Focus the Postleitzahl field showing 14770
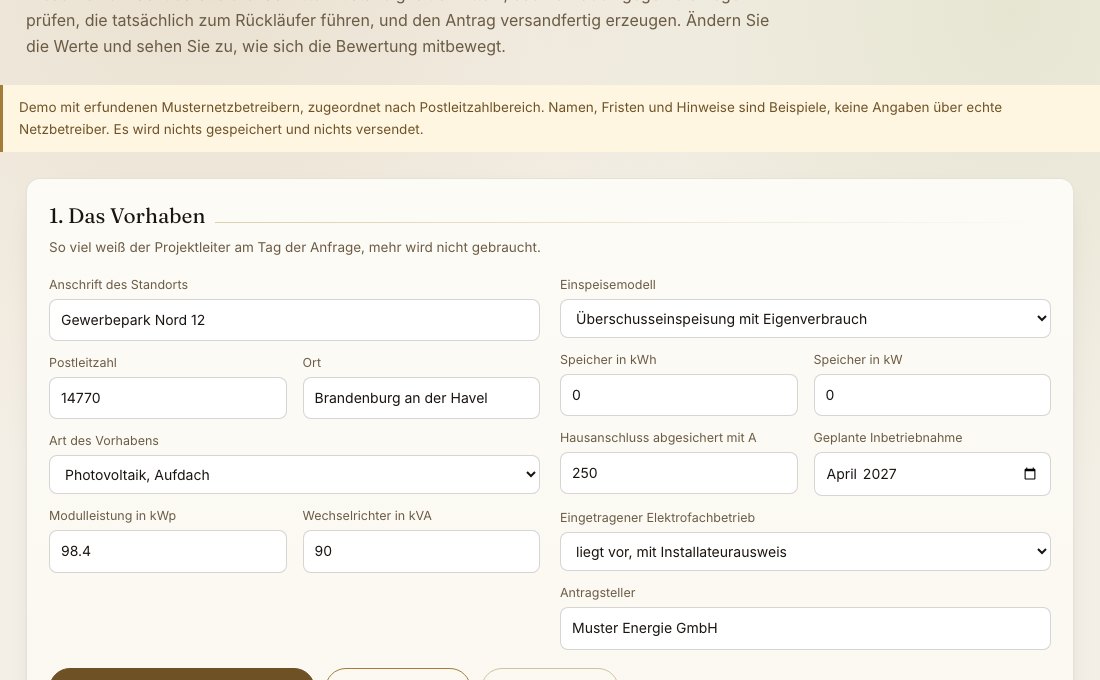The width and height of the screenshot is (1100, 680). [x=168, y=398]
